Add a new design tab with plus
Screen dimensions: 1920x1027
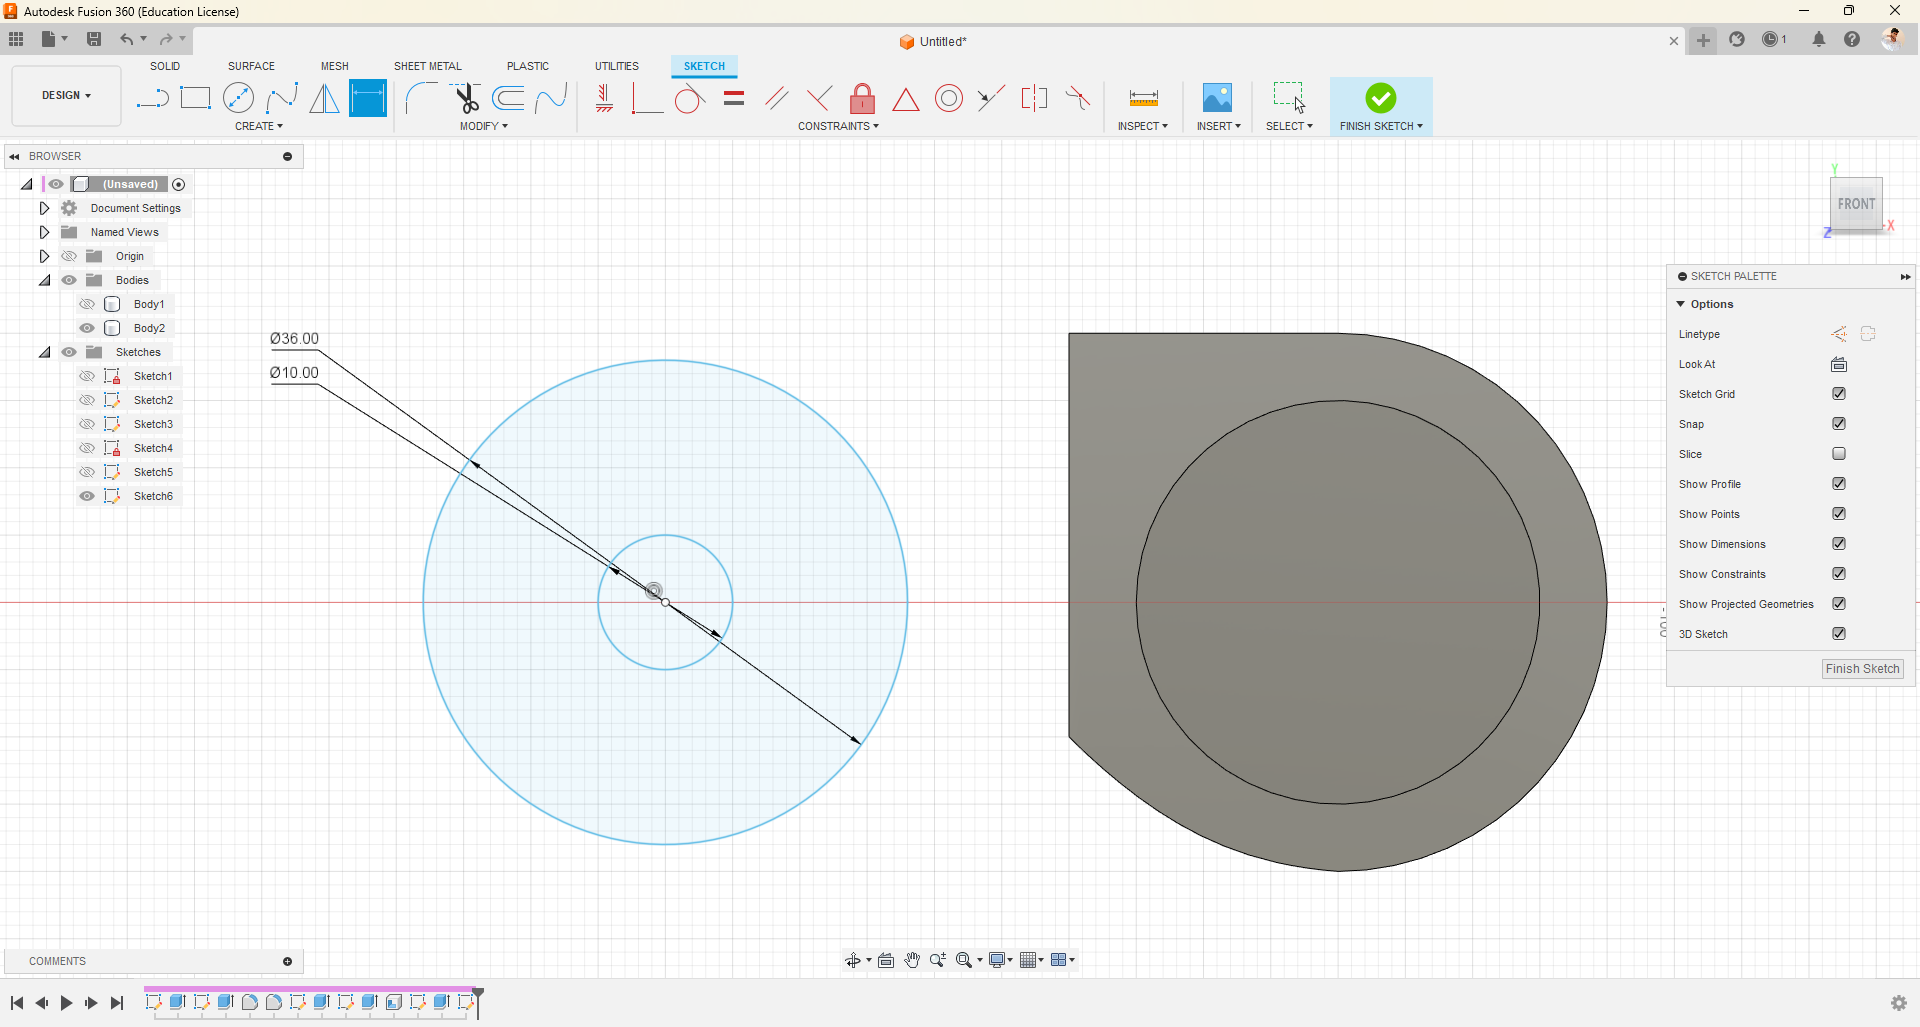point(1703,40)
